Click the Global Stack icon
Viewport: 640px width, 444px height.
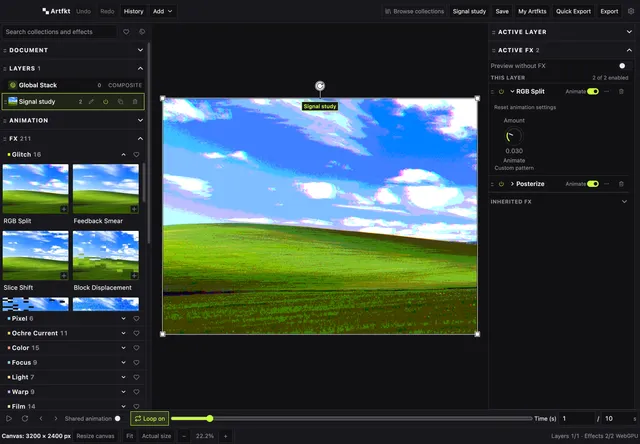[x=13, y=85]
